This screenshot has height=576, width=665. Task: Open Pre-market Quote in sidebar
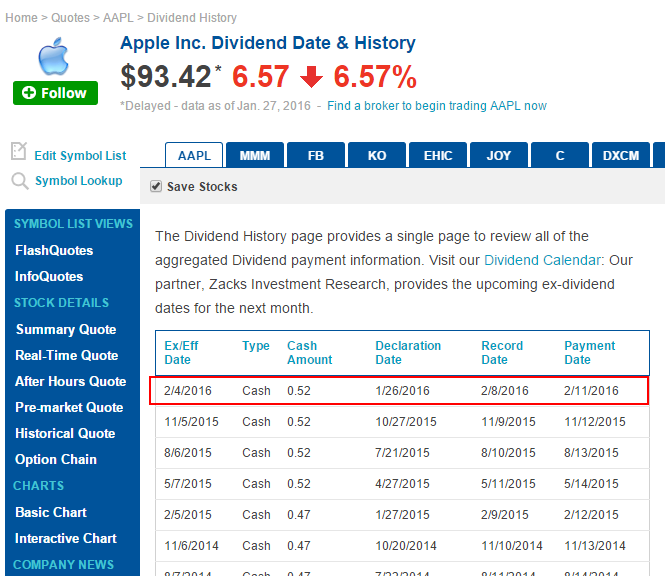click(69, 408)
